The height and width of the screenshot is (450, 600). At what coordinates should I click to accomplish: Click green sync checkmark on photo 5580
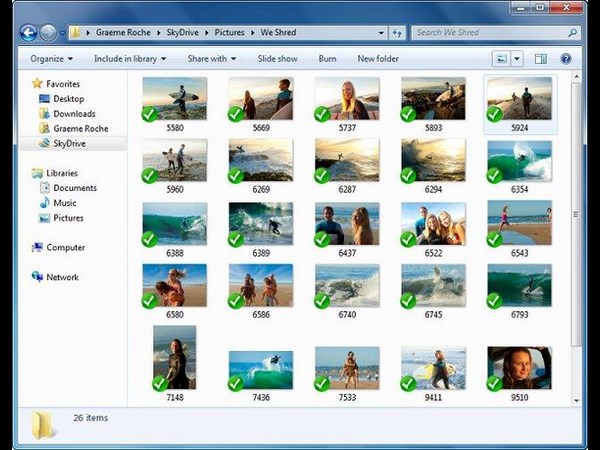point(150,114)
